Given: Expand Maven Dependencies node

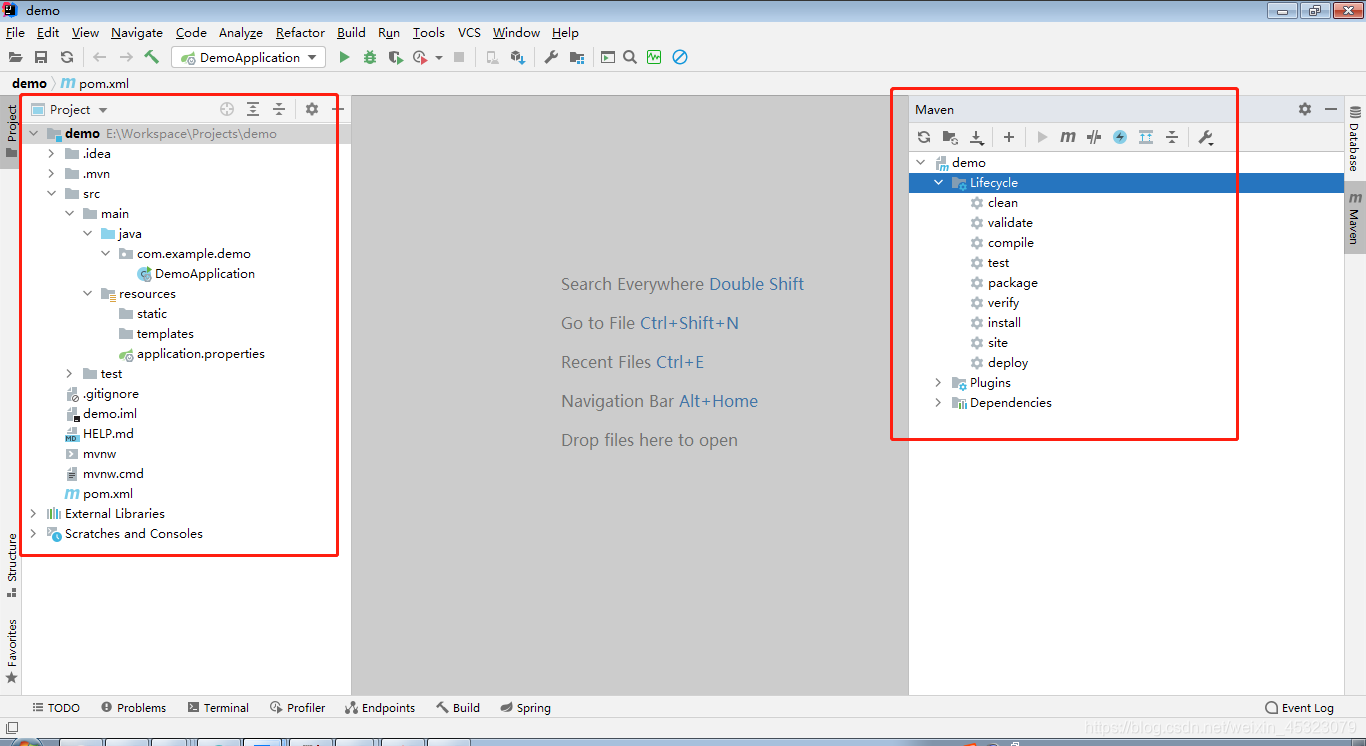Looking at the screenshot, I should pyautogui.click(x=938, y=403).
